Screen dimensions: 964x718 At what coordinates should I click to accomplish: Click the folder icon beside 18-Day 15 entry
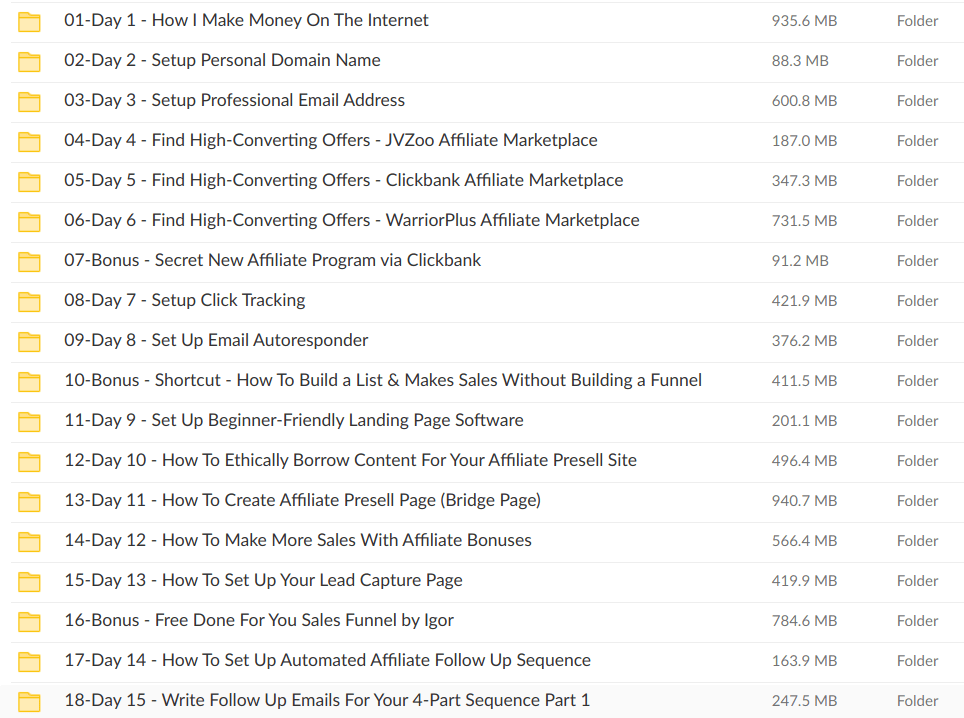coord(29,701)
